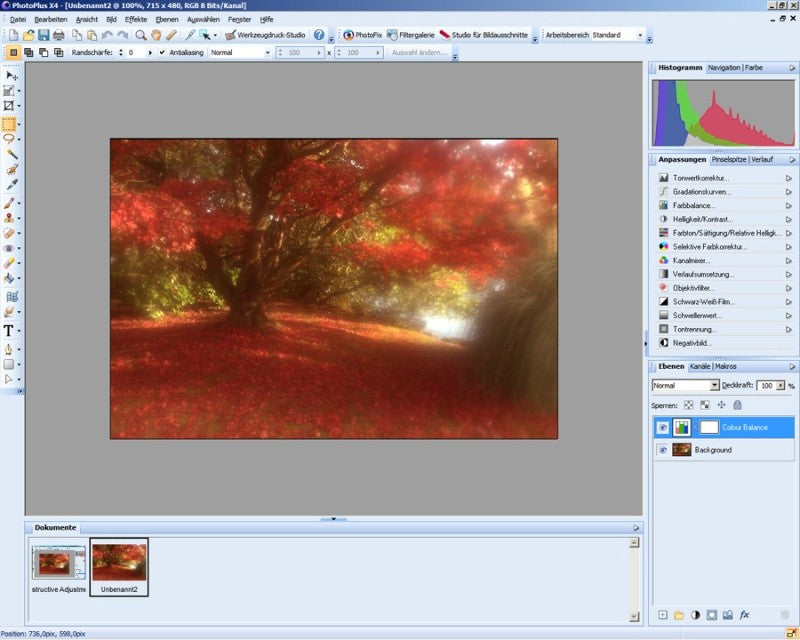
Task: Save the document with the floppy icon
Action: pyautogui.click(x=44, y=35)
